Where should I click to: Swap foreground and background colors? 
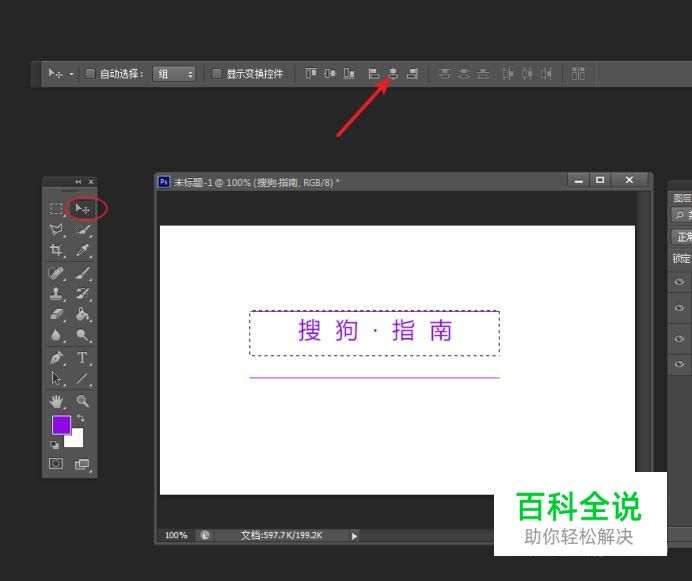pos(81,418)
